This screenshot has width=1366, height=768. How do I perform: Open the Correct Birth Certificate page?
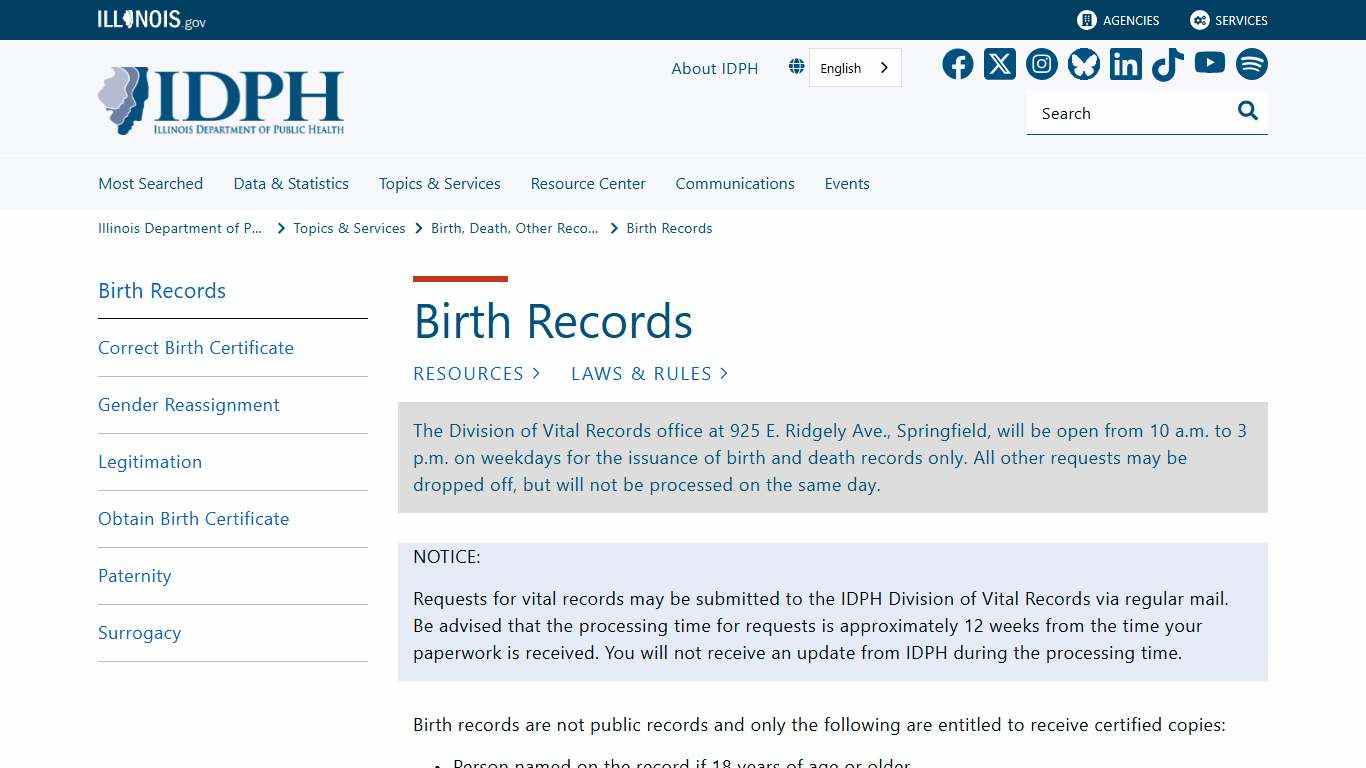point(196,347)
